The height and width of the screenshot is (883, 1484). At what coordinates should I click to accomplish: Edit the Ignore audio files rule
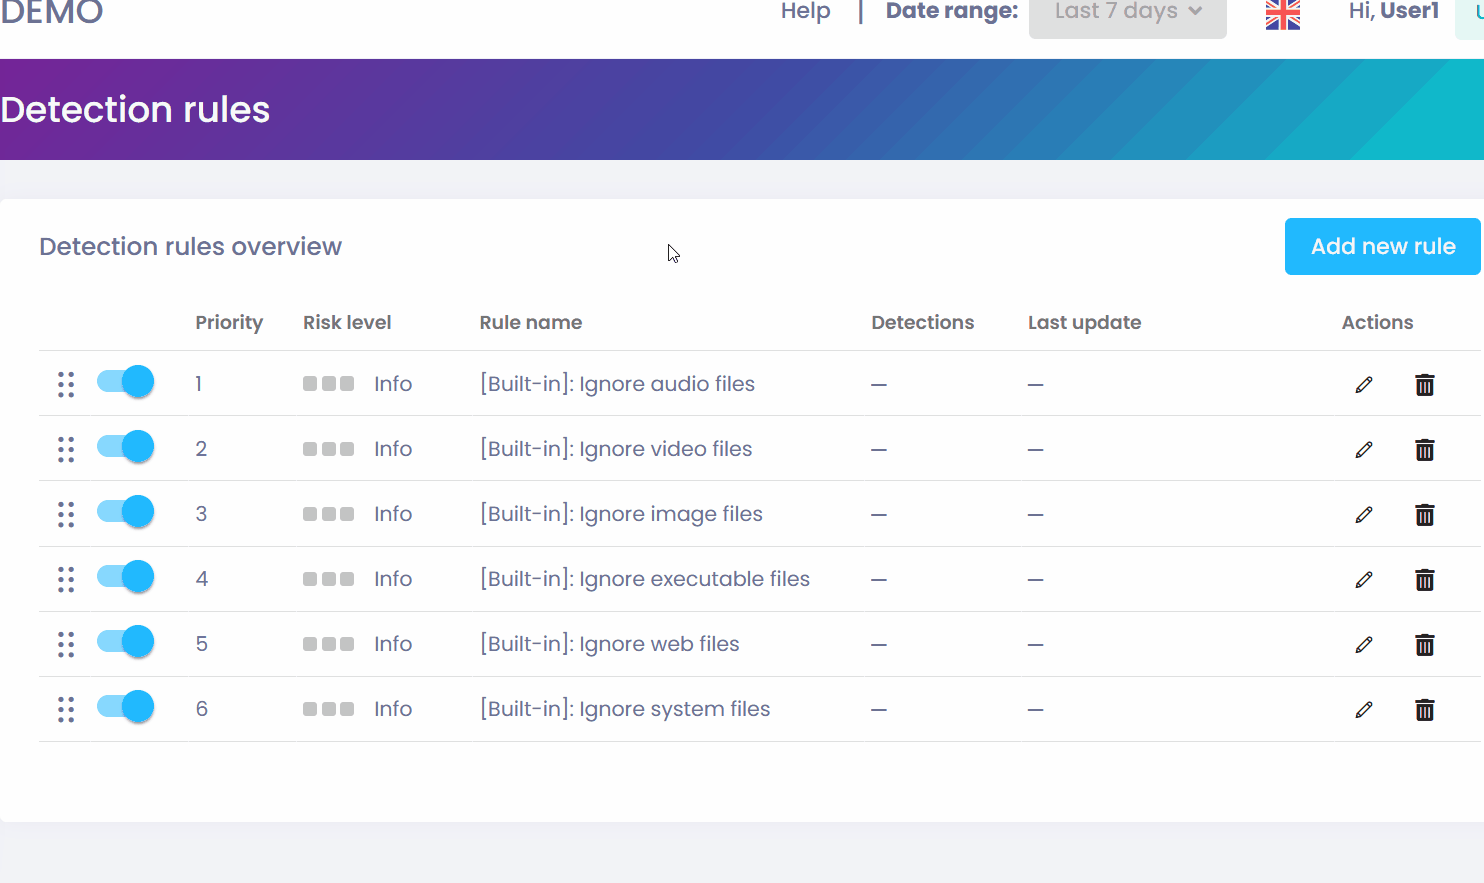[x=1364, y=384]
